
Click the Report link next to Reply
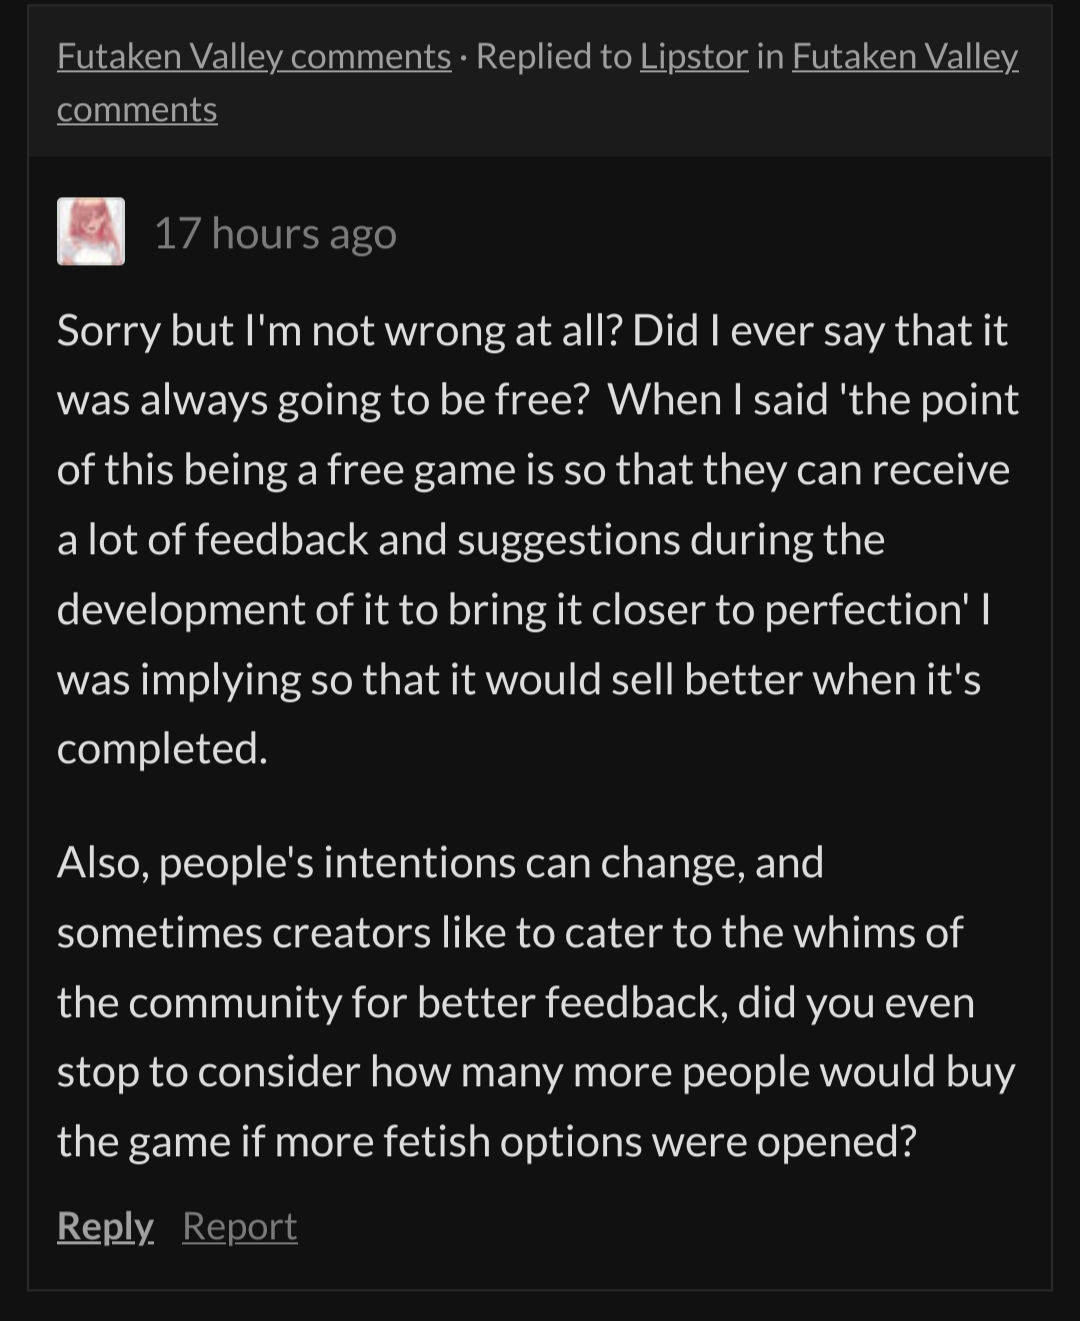pyautogui.click(x=239, y=1225)
